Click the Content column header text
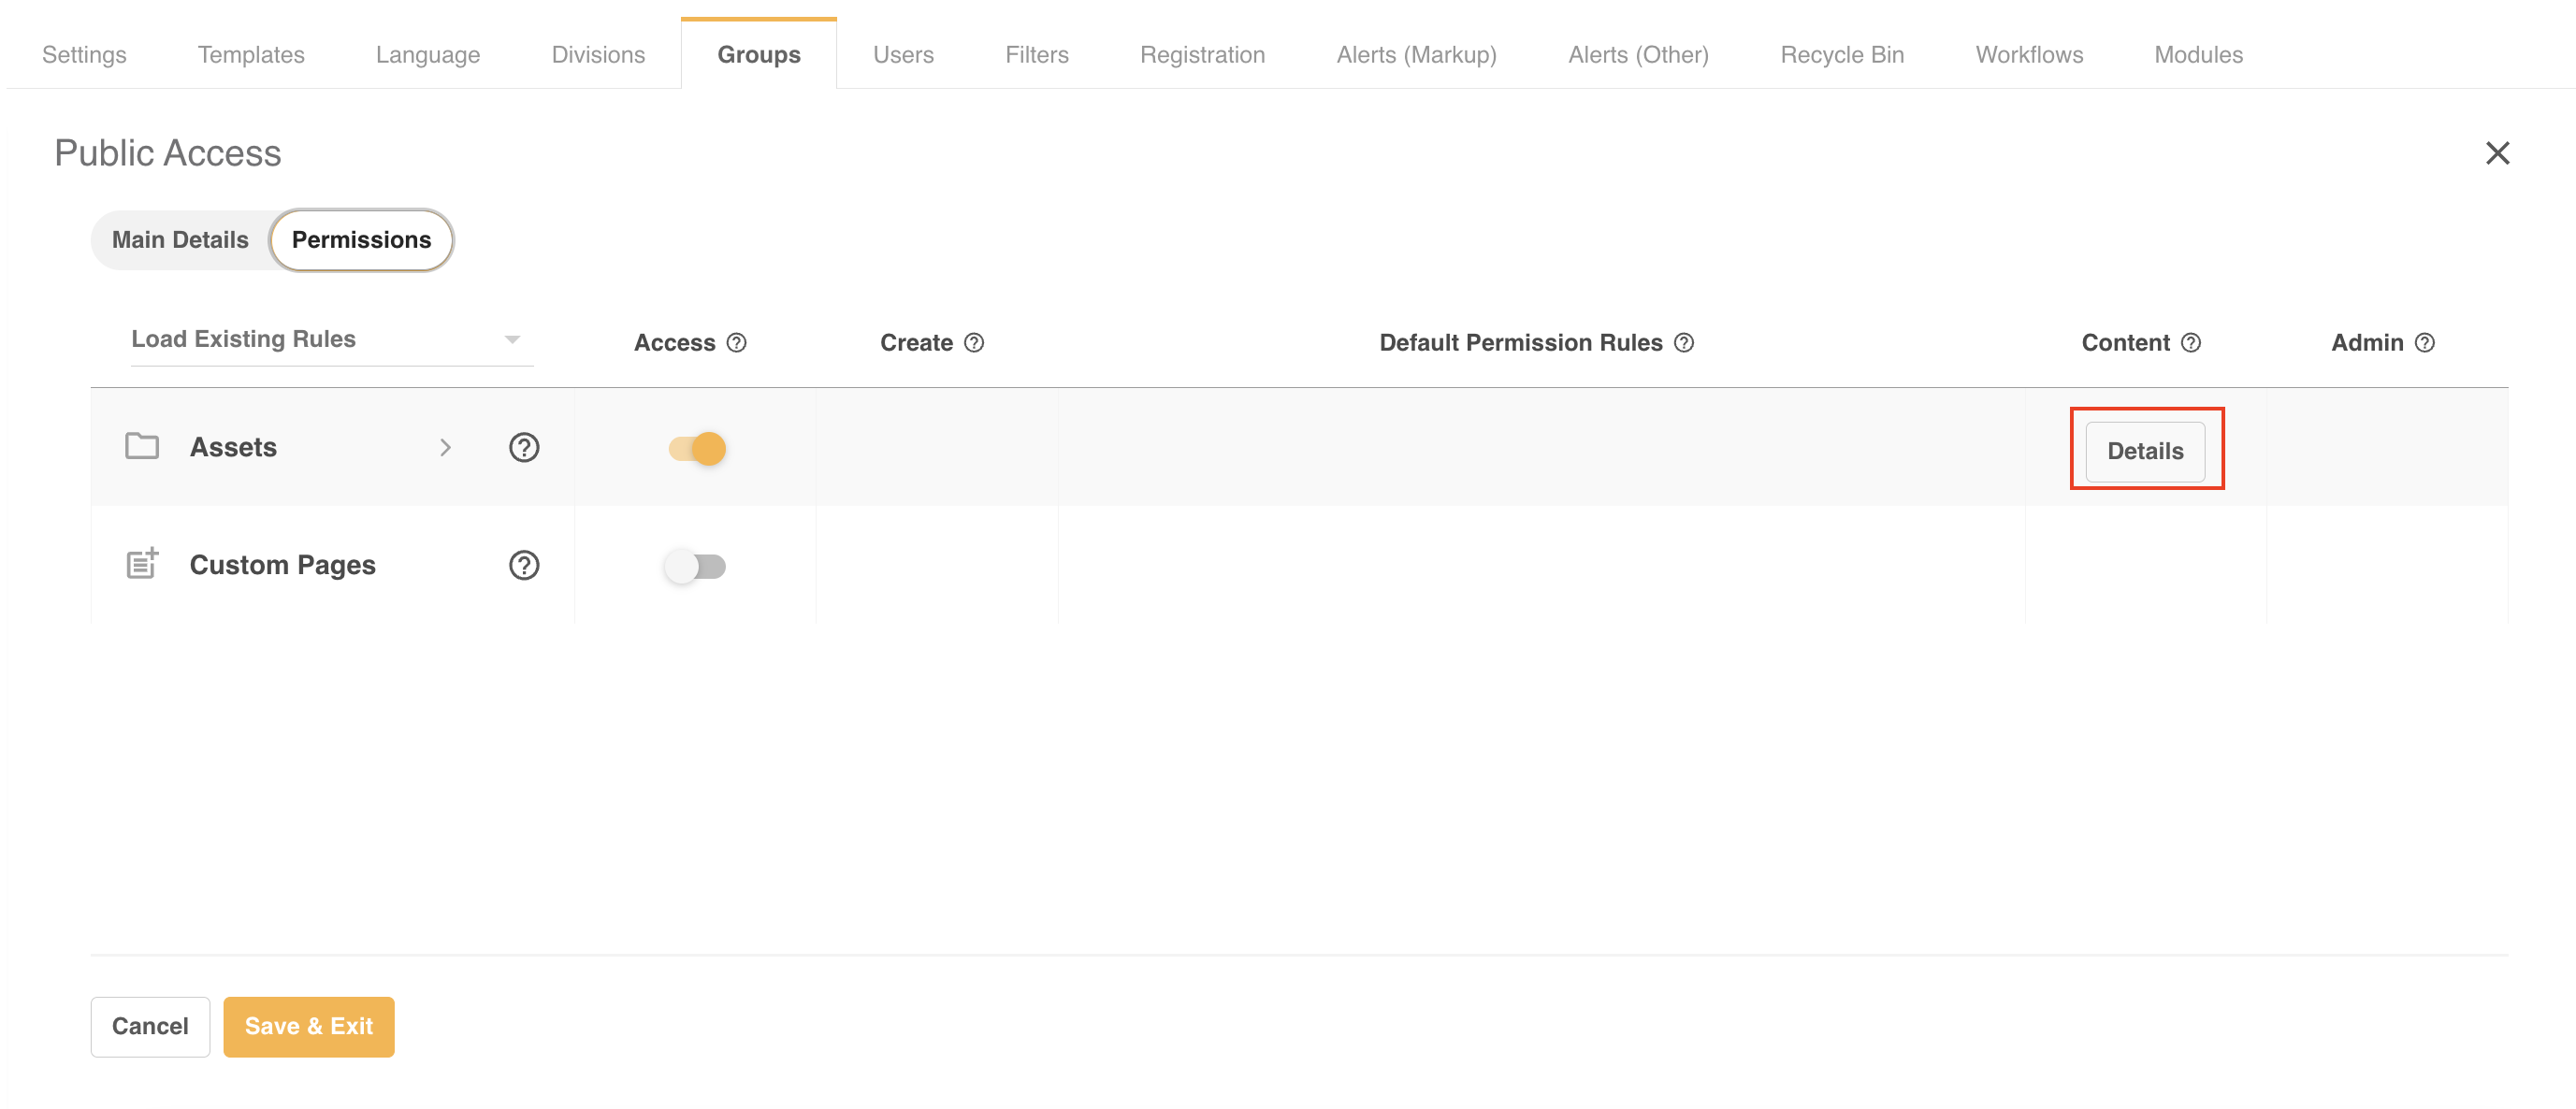This screenshot has height=1109, width=2576. 2125,343
